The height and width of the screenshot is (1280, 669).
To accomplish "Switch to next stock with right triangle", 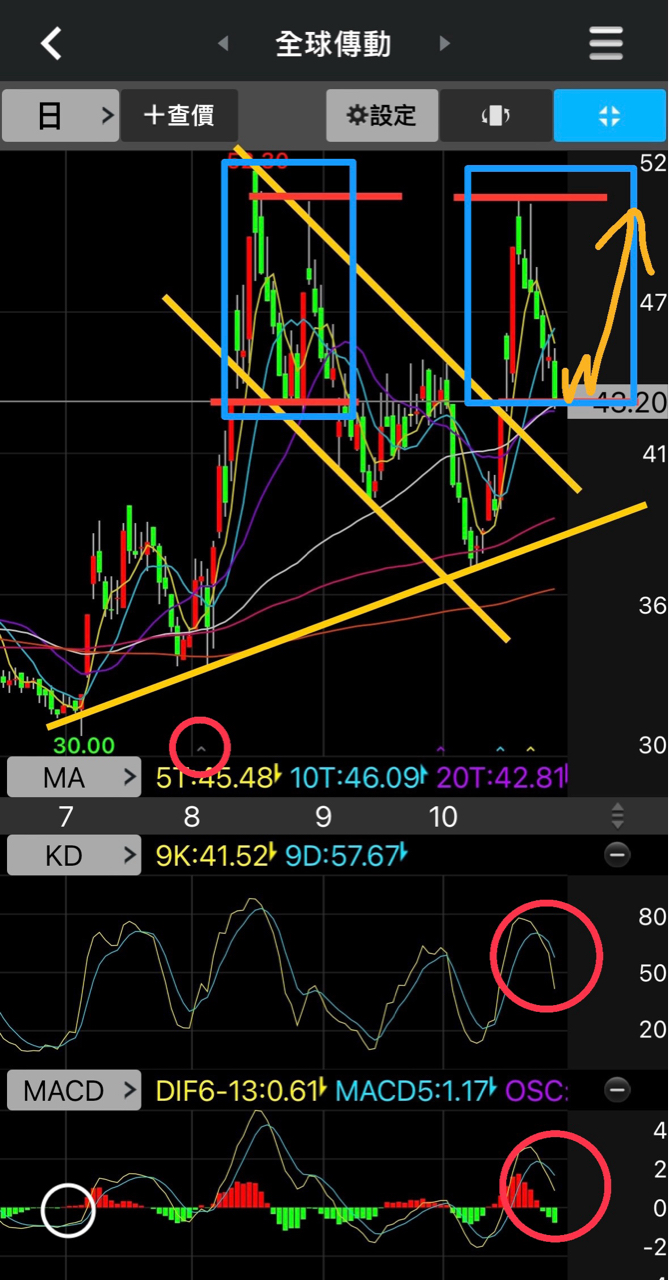I will (x=445, y=44).
